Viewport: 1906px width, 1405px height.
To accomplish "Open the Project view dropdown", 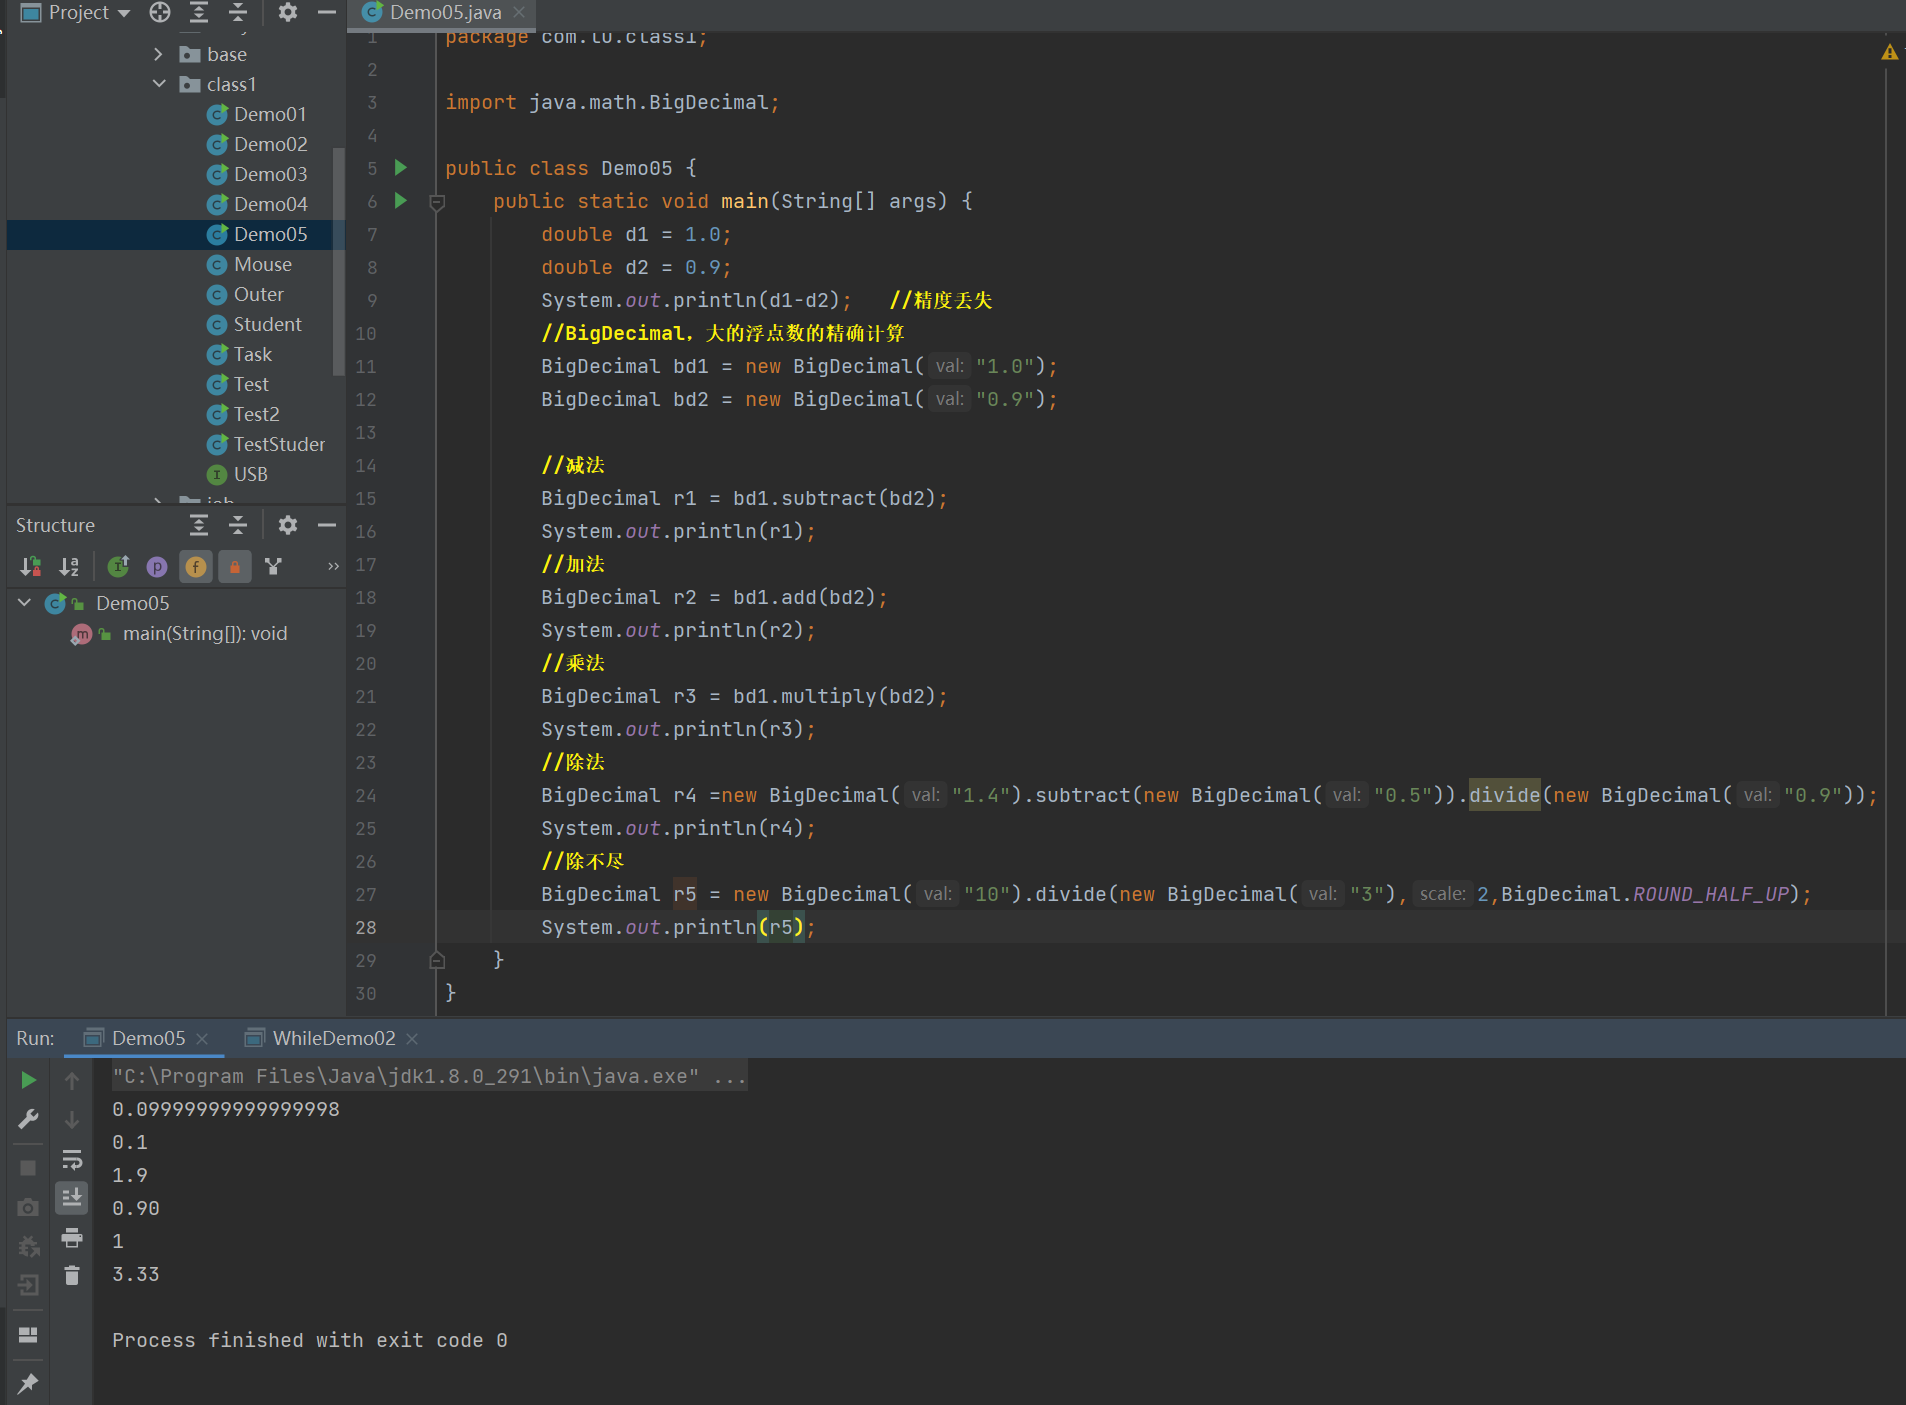I will [124, 13].
